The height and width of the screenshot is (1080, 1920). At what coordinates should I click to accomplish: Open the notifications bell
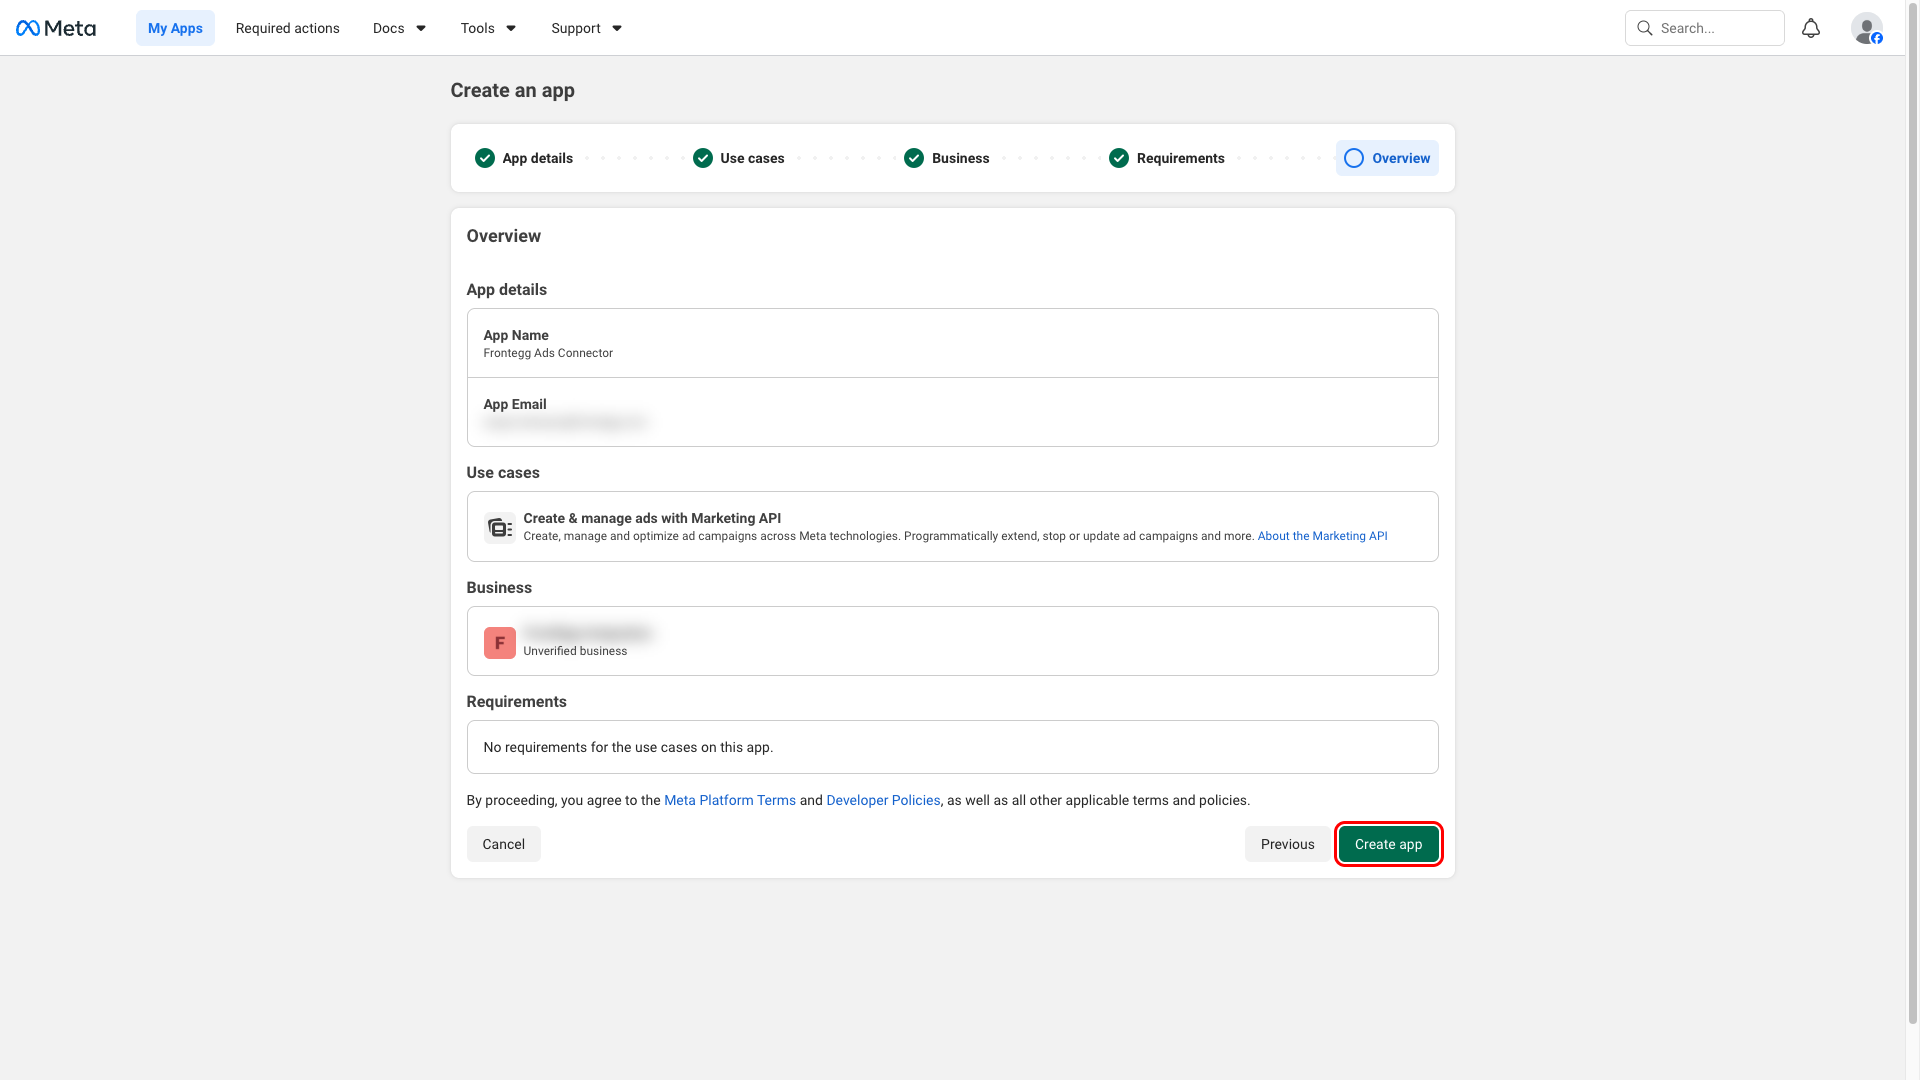coord(1811,28)
